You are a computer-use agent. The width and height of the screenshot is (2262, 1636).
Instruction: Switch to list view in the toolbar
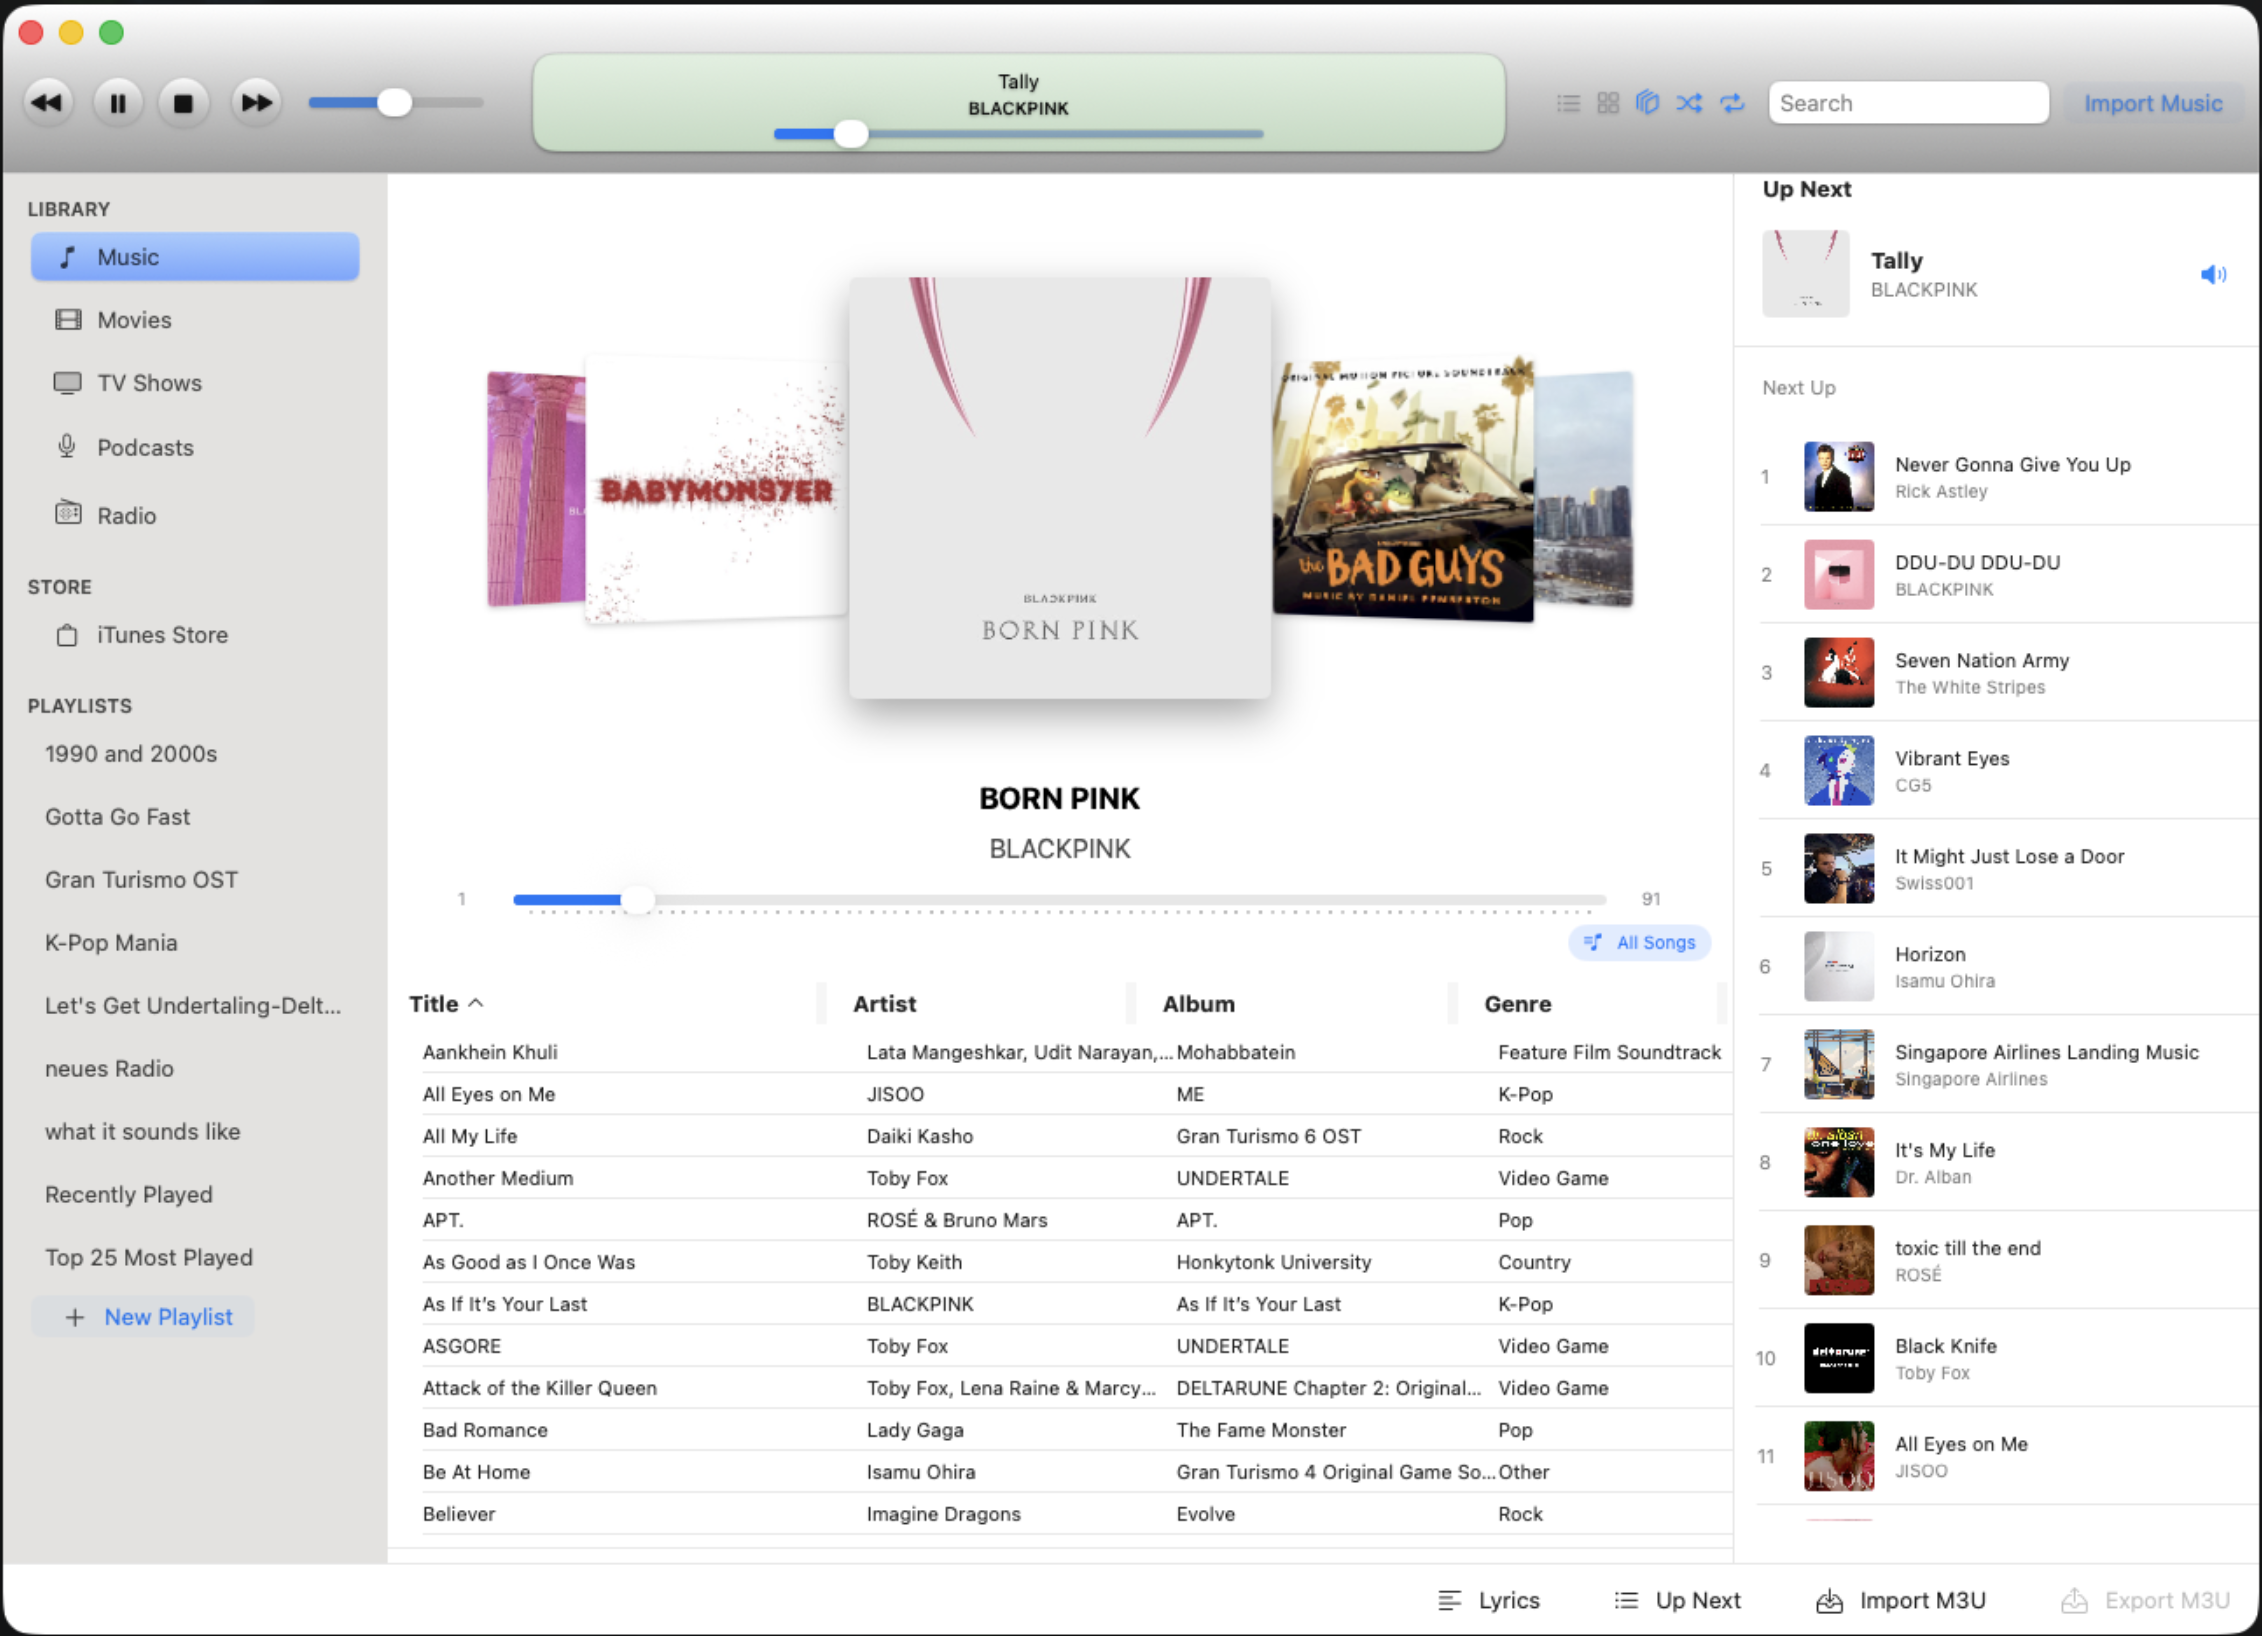1568,102
